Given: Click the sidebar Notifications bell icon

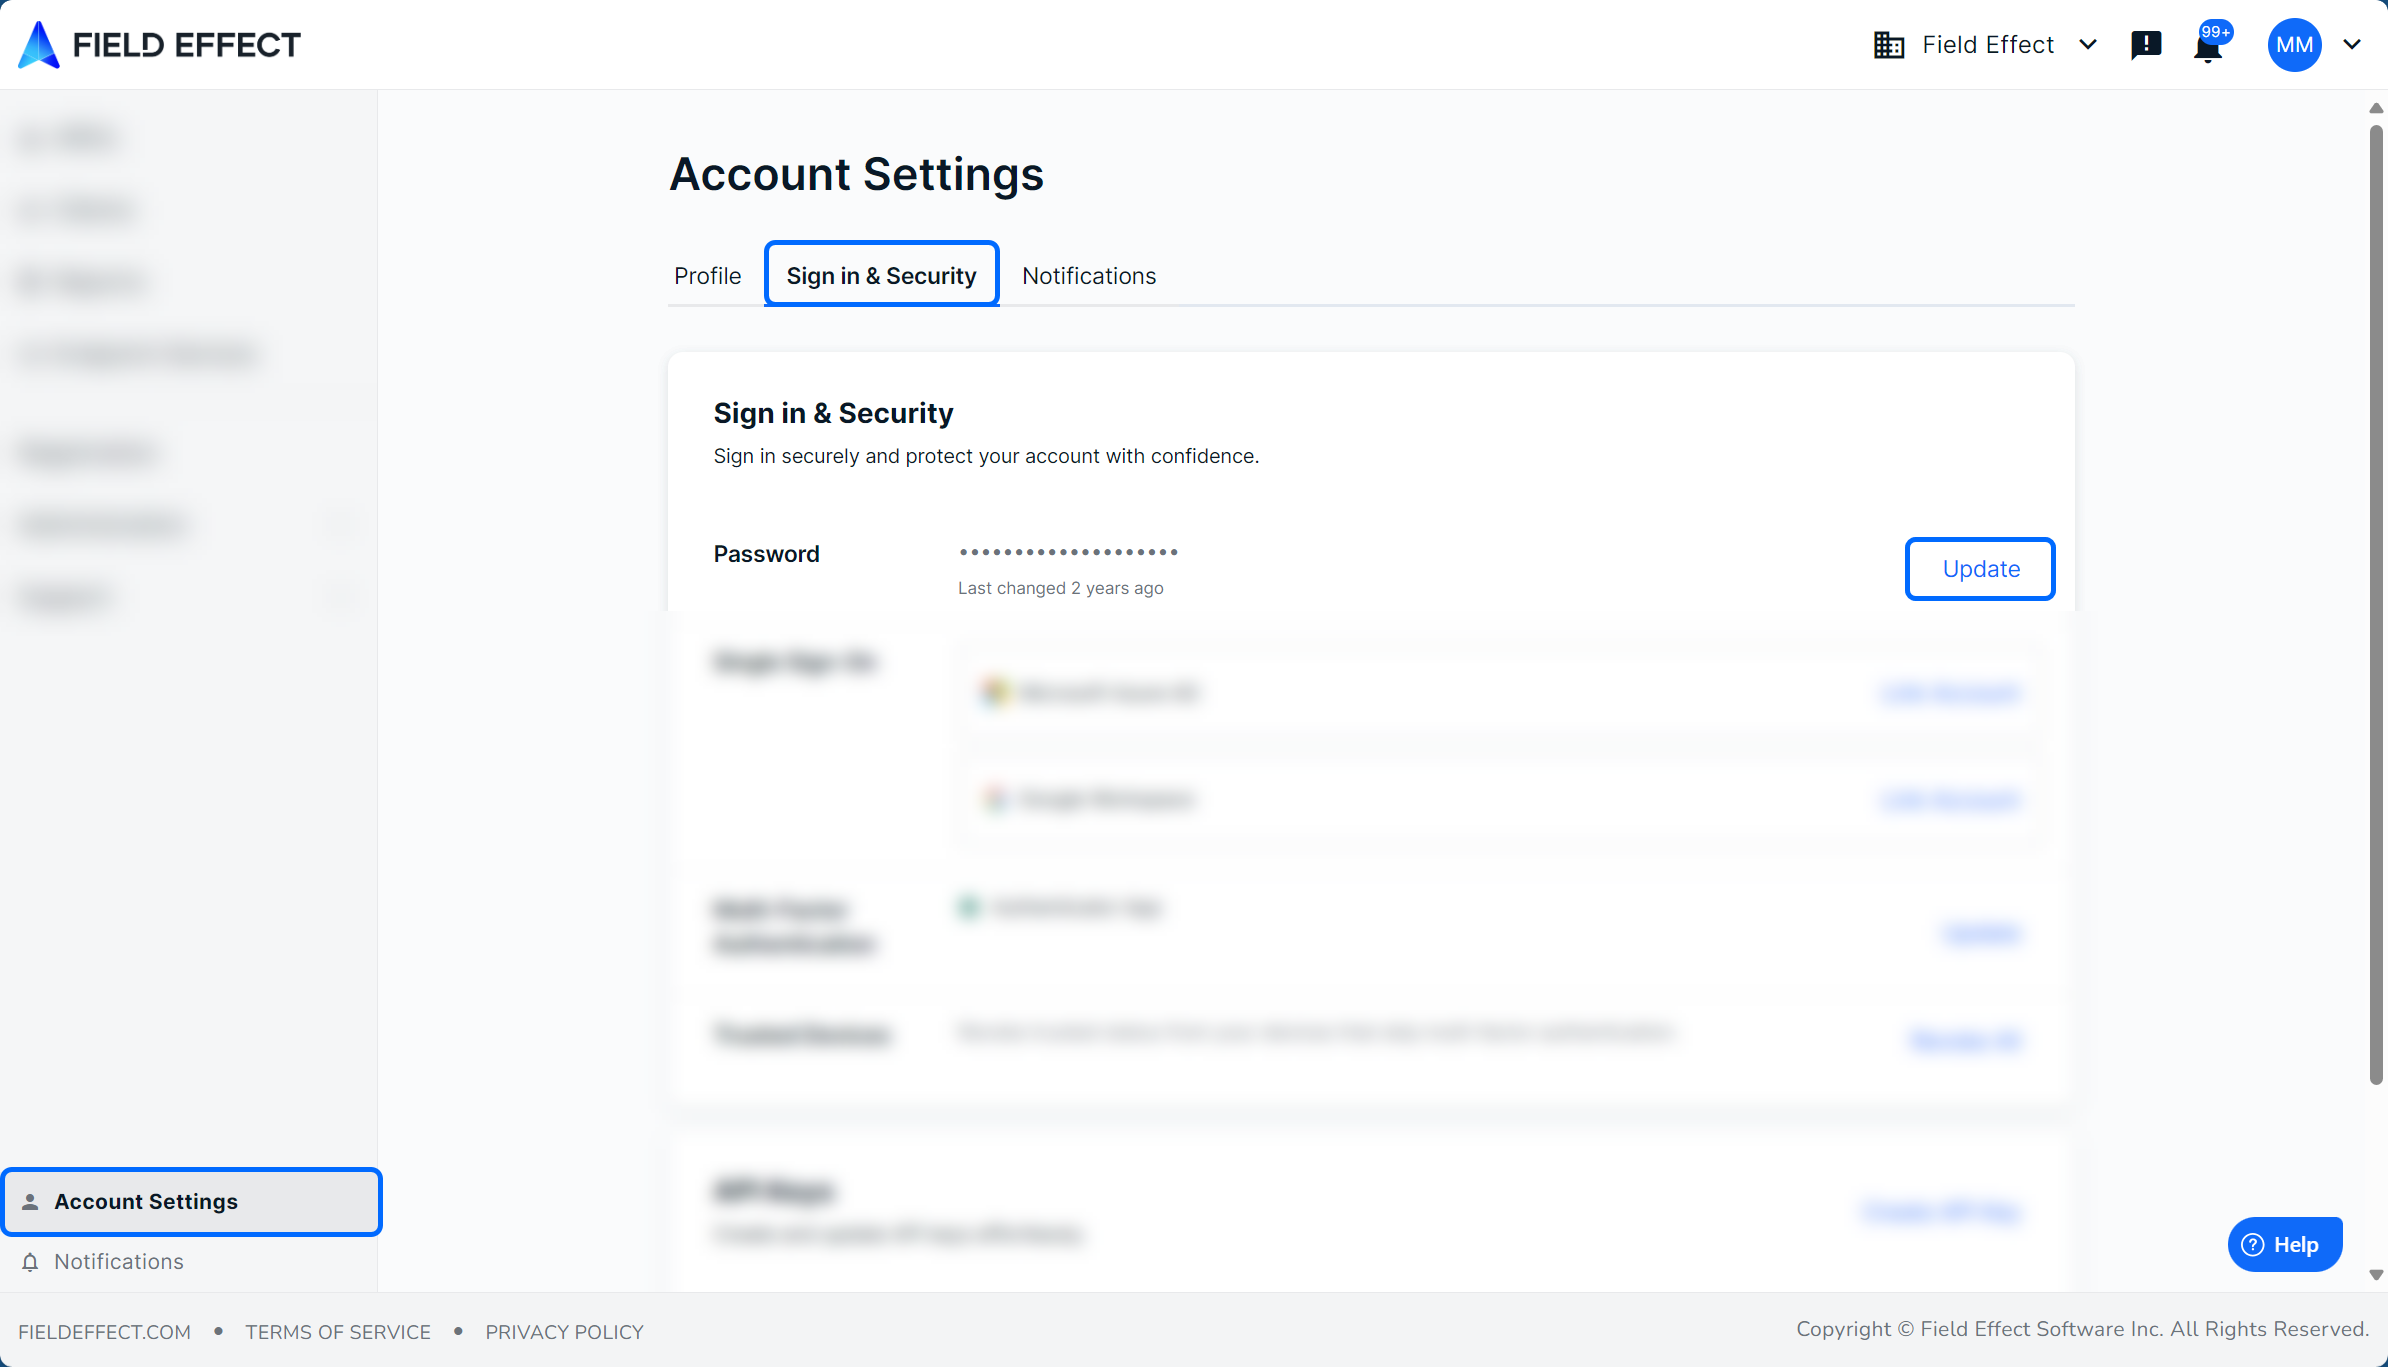Looking at the screenshot, I should coord(30,1262).
